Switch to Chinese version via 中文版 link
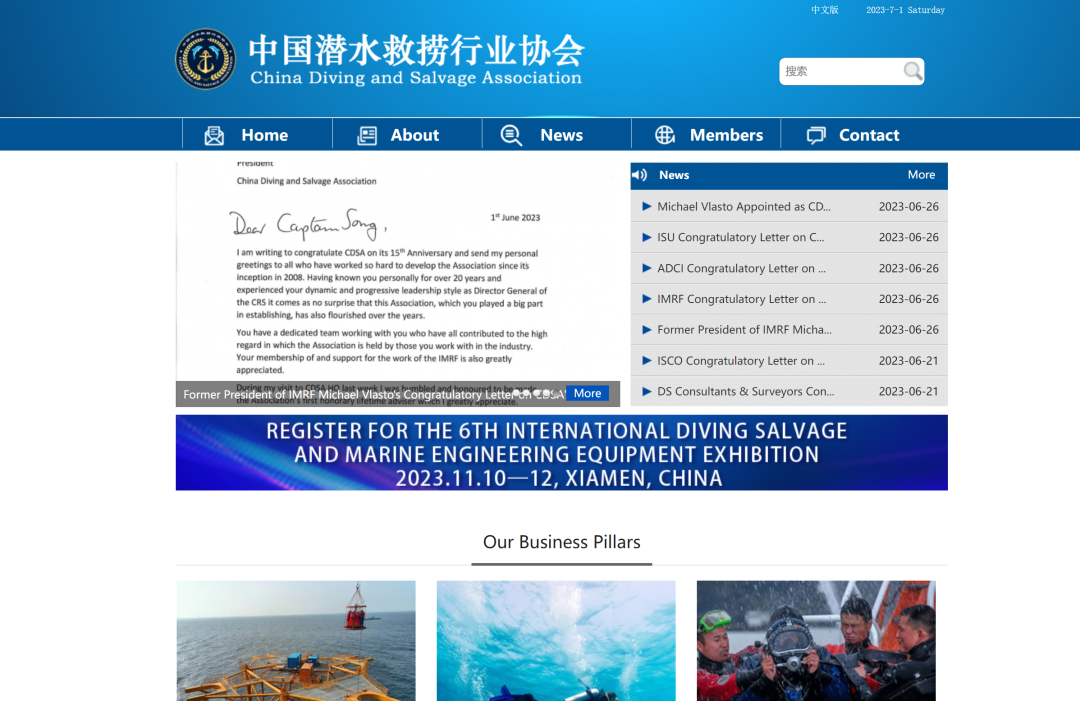This screenshot has height=701, width=1080. click(824, 10)
